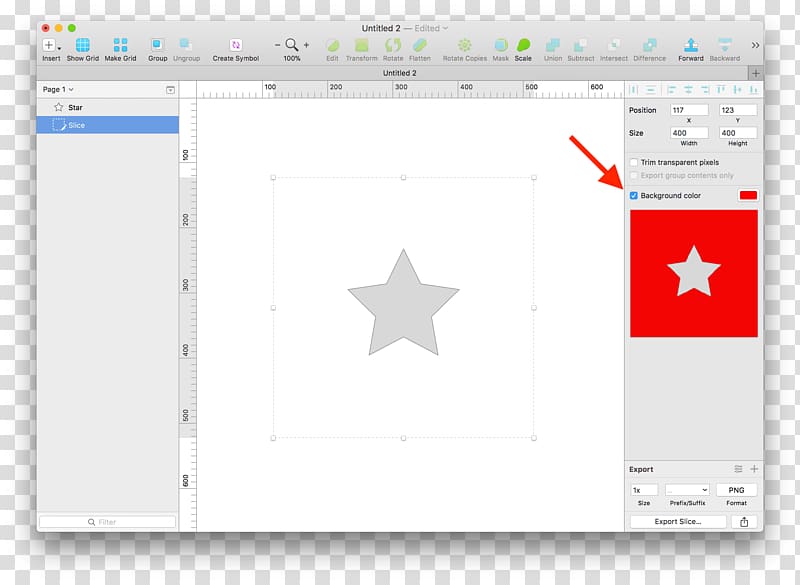800x585 pixels.
Task: Uncheck the Background color checkbox
Action: tap(634, 195)
